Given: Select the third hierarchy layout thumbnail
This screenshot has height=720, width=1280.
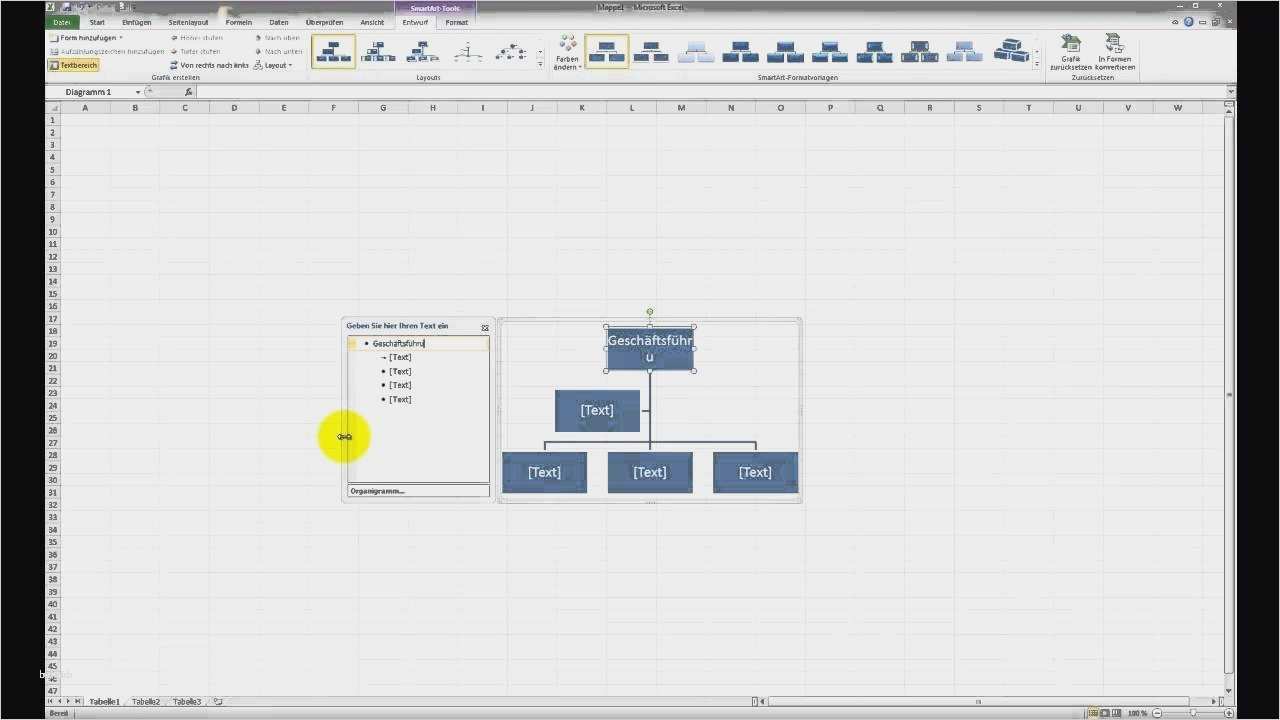Looking at the screenshot, I should pos(422,52).
